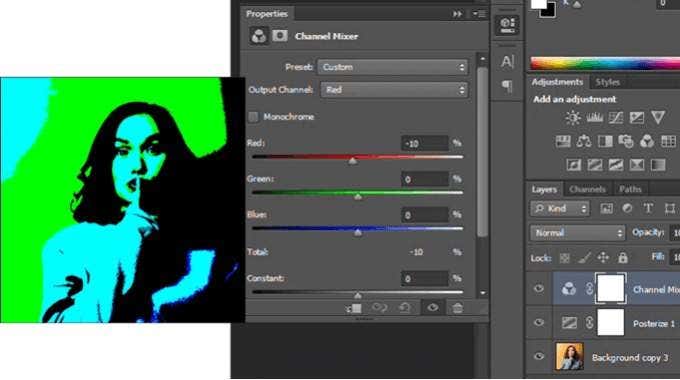Click the Green slider handle
The width and height of the screenshot is (680, 380).
[x=358, y=197]
